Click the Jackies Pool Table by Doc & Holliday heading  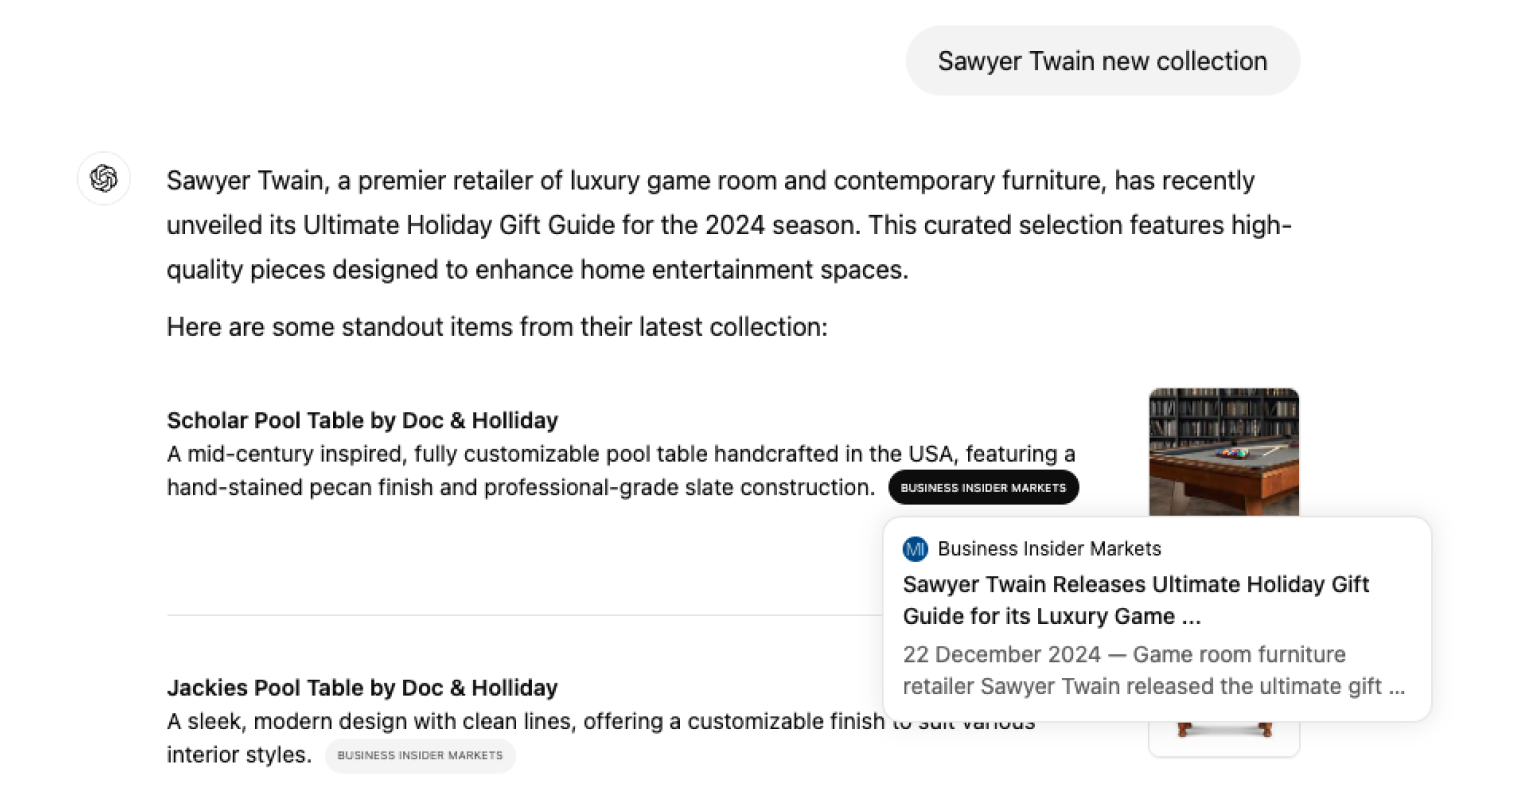point(362,688)
